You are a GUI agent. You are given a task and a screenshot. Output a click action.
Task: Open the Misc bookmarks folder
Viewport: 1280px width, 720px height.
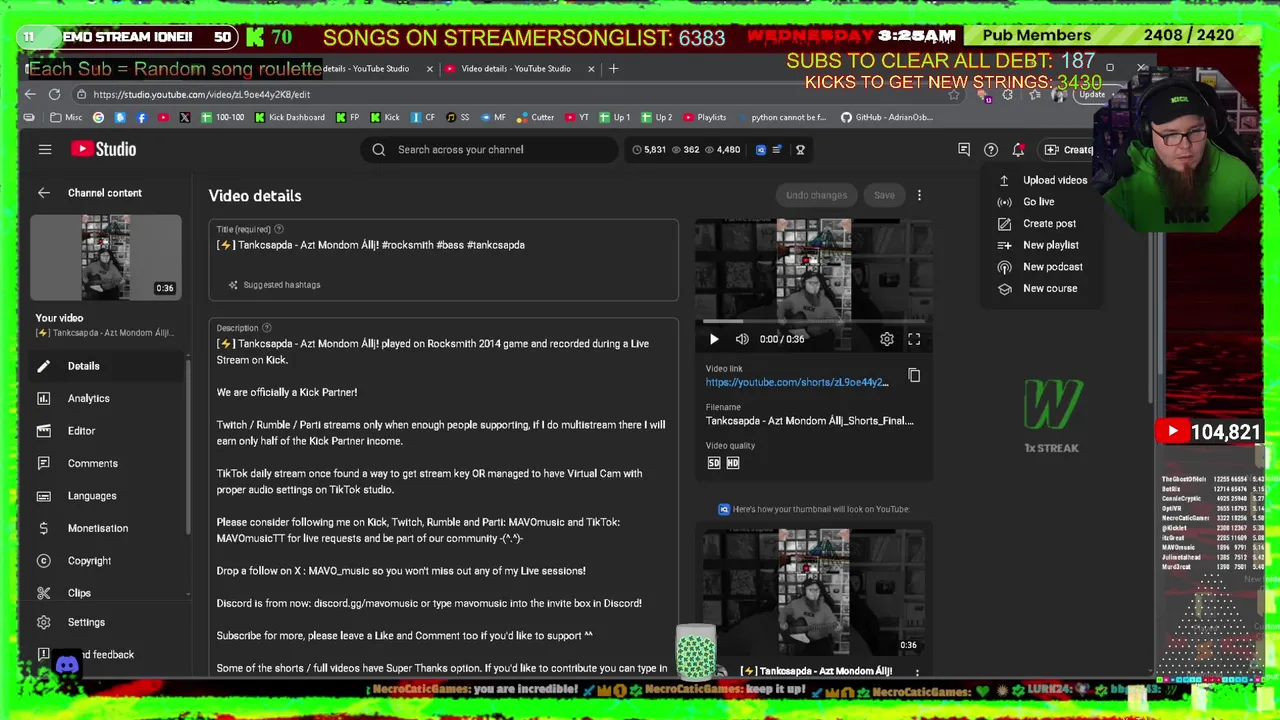click(x=67, y=117)
